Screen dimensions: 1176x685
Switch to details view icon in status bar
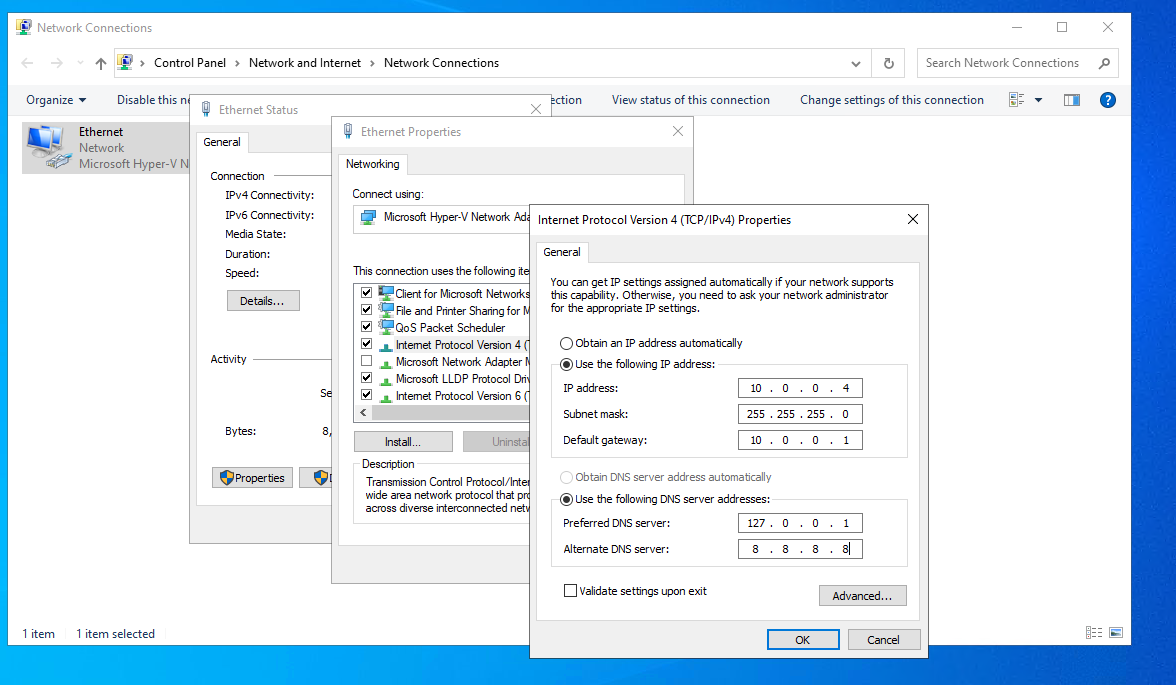point(1094,633)
